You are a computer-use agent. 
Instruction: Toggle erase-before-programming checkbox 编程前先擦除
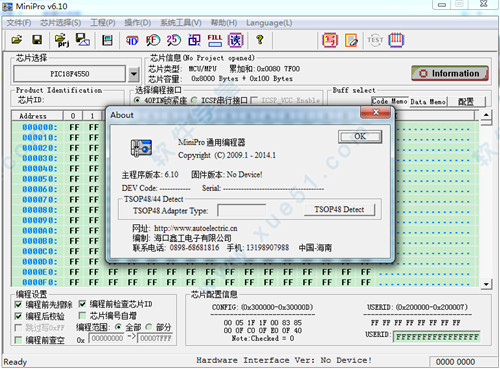(19, 305)
